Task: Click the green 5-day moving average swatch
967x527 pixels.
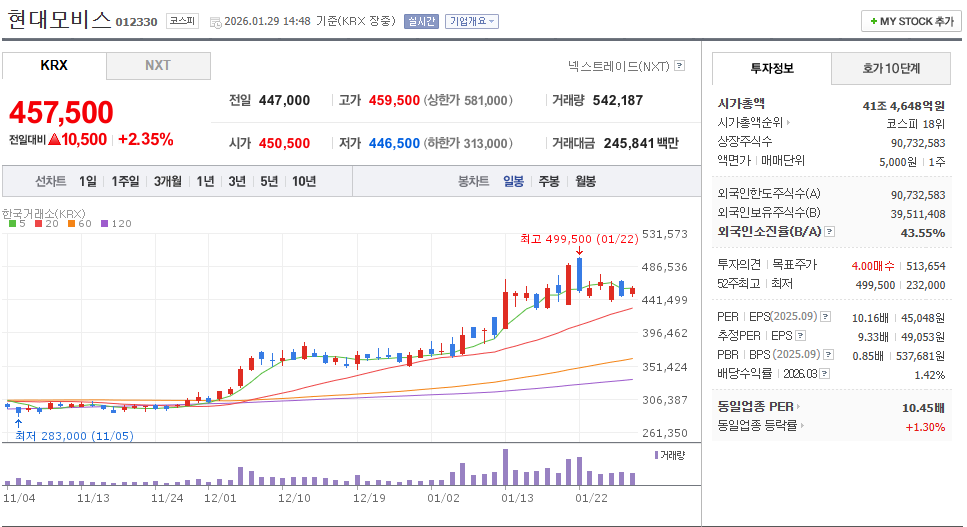Action: (12, 224)
